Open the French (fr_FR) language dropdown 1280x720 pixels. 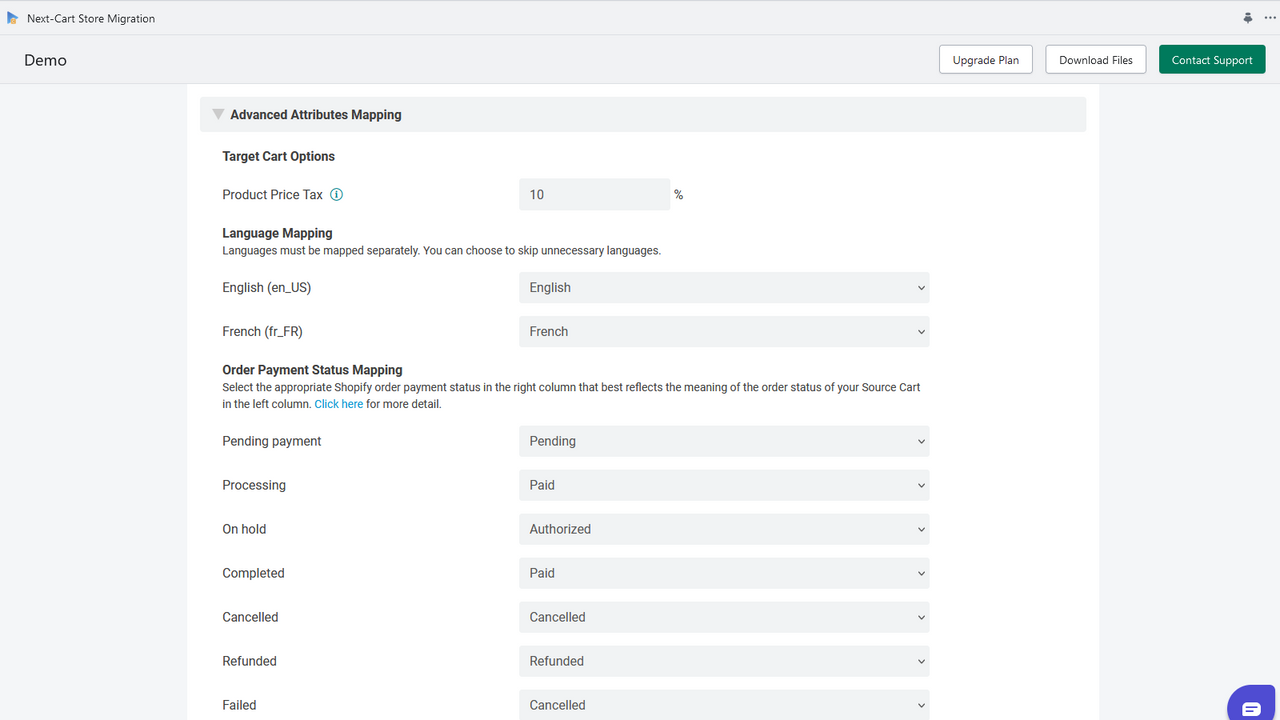pyautogui.click(x=723, y=331)
